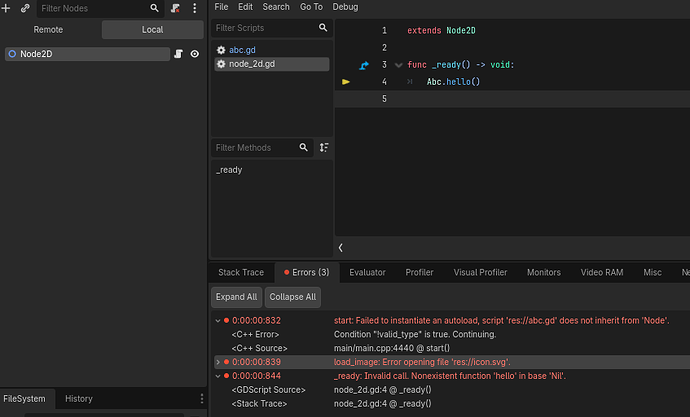The height and width of the screenshot is (417, 690).
Task: Click the Filter Scripts search icon
Action: 323,28
